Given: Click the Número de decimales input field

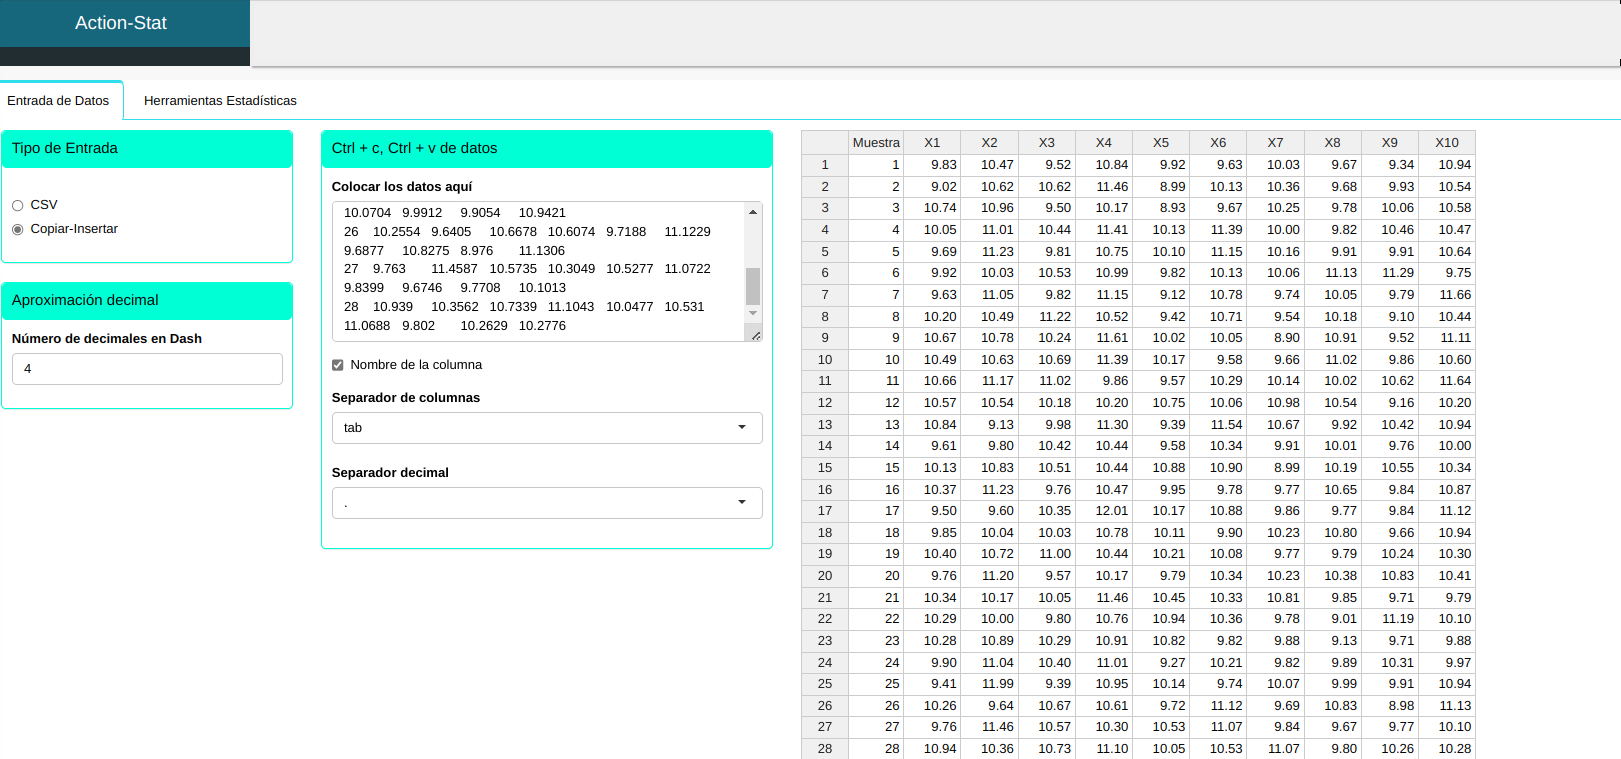Looking at the screenshot, I should (x=147, y=369).
